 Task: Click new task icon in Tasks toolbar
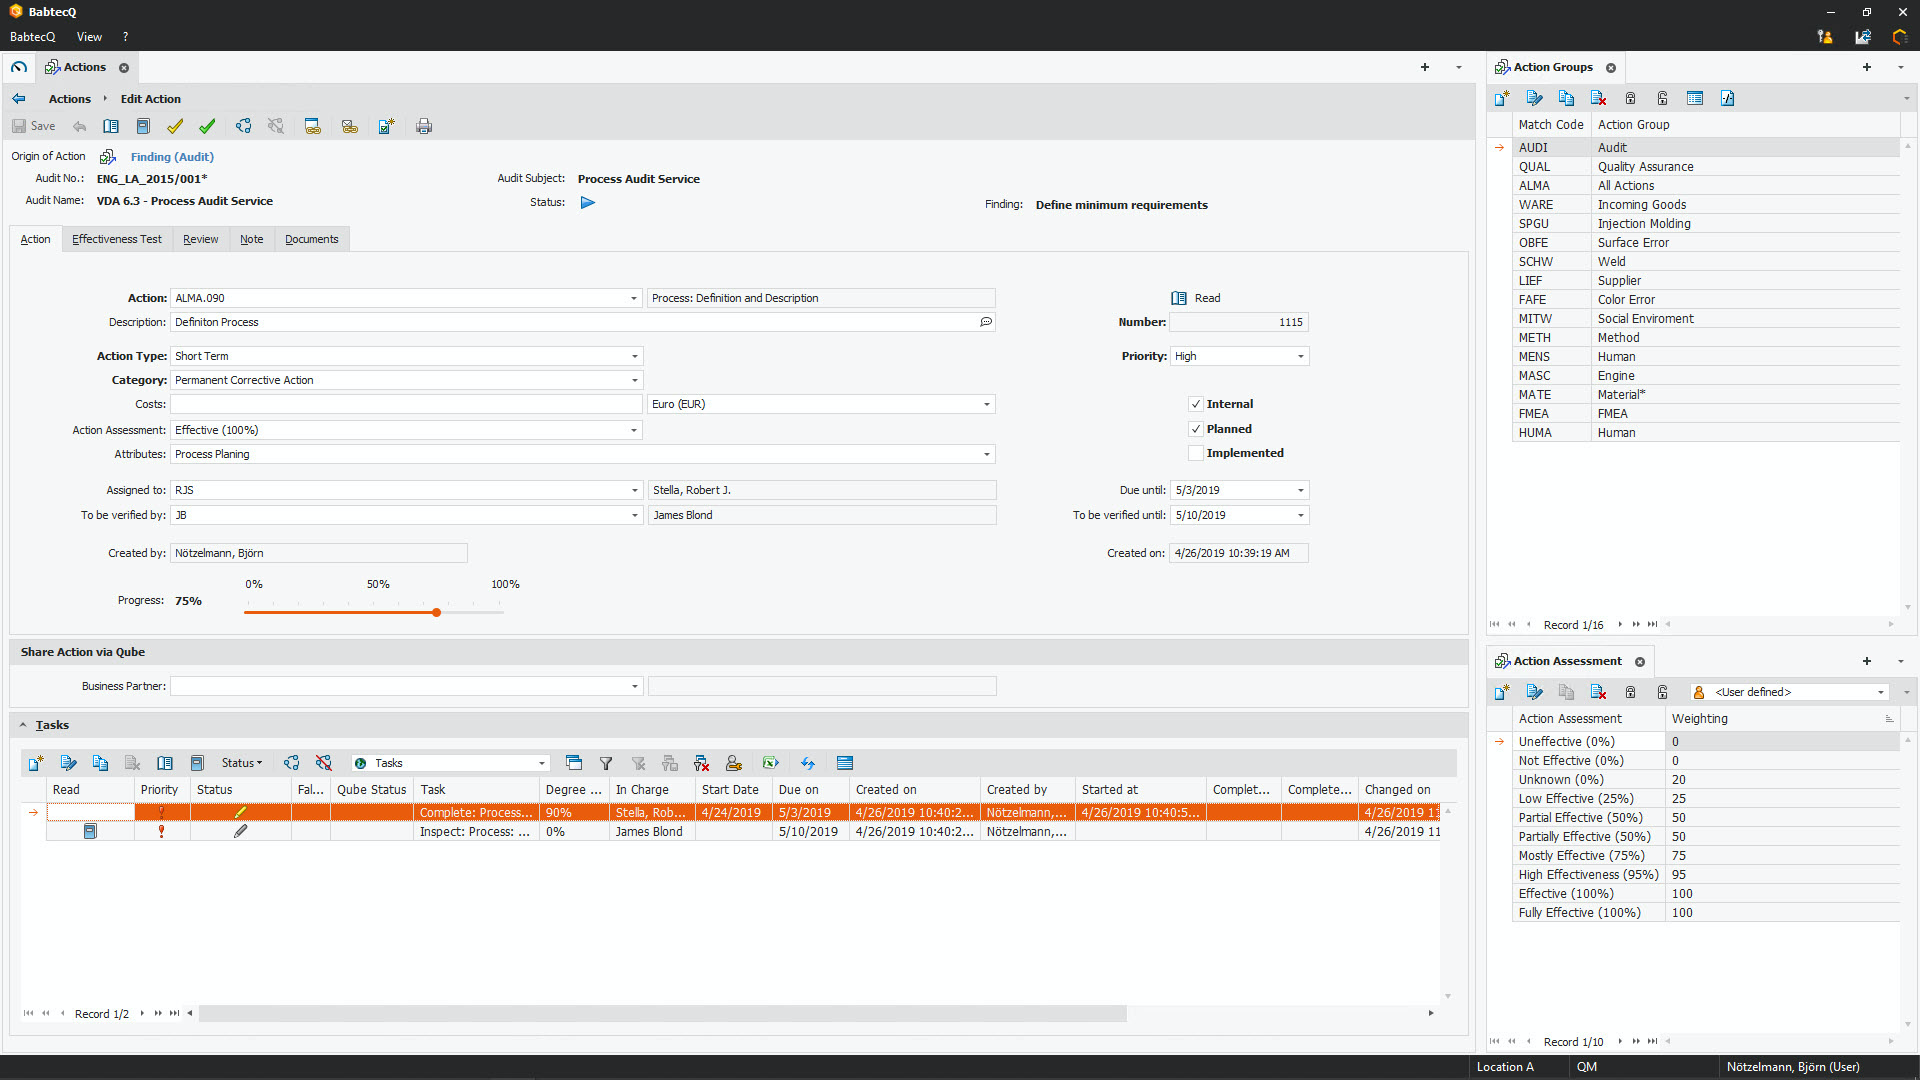[x=36, y=763]
